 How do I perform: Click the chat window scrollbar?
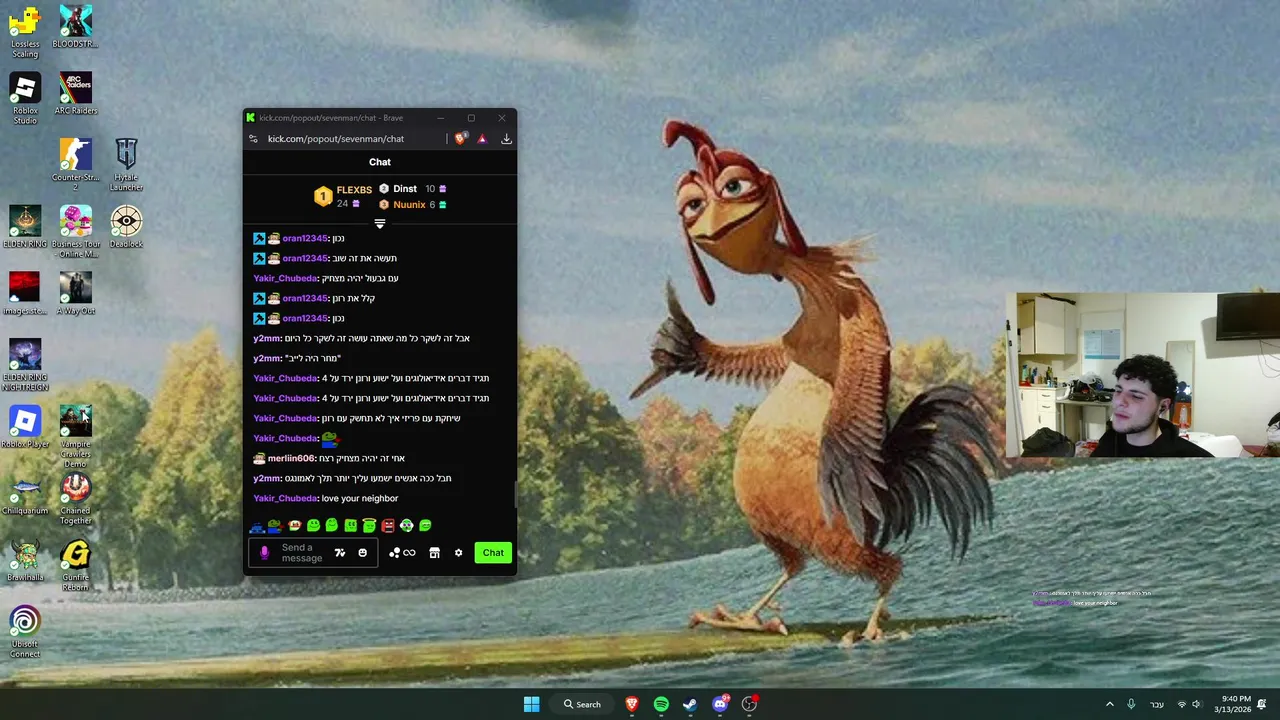point(514,494)
